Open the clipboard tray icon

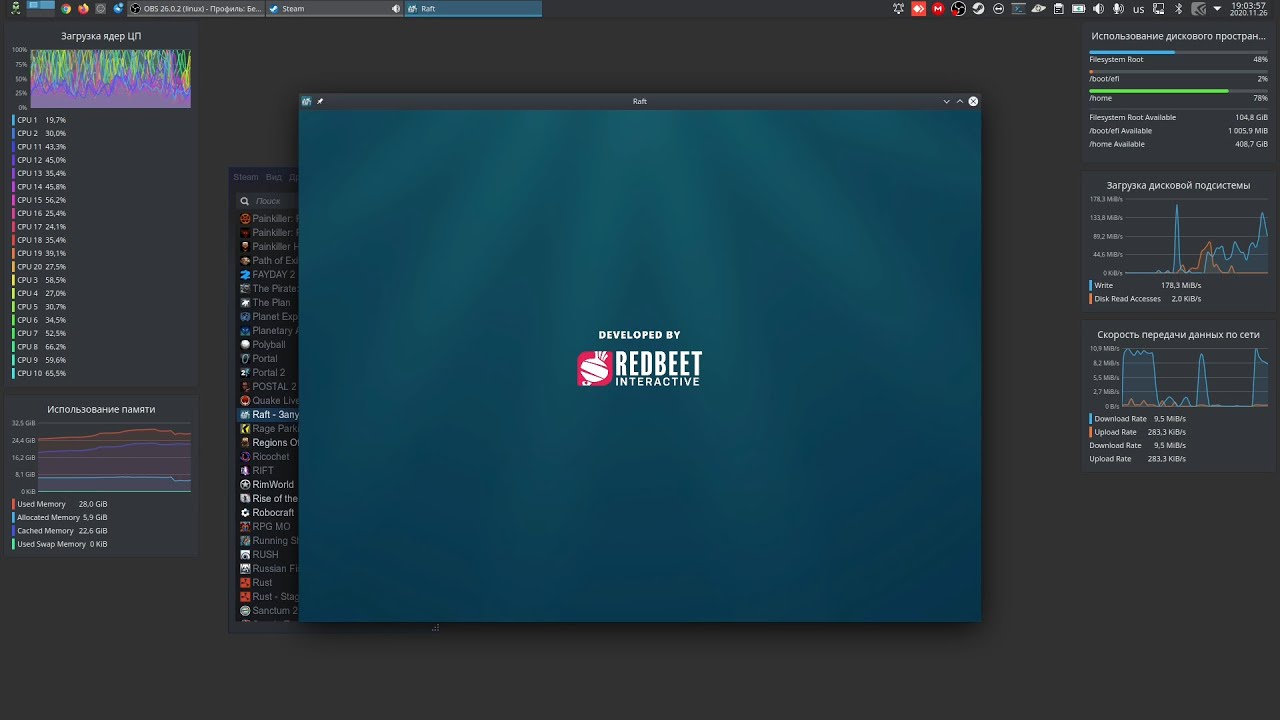(1059, 8)
